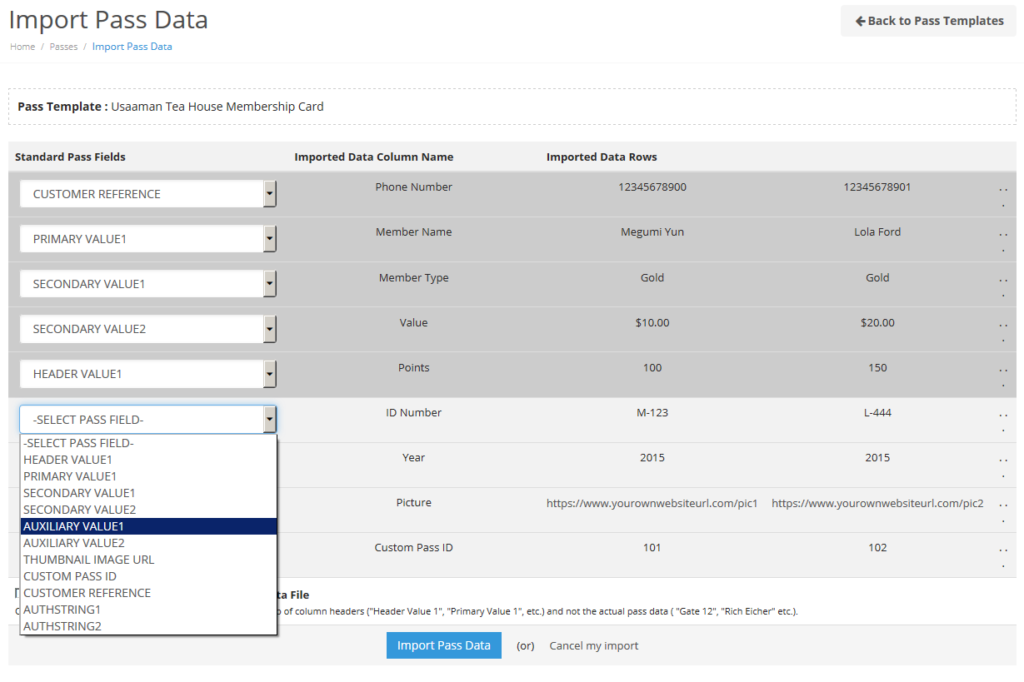Click the Standard Pass Fields header

tap(70, 157)
